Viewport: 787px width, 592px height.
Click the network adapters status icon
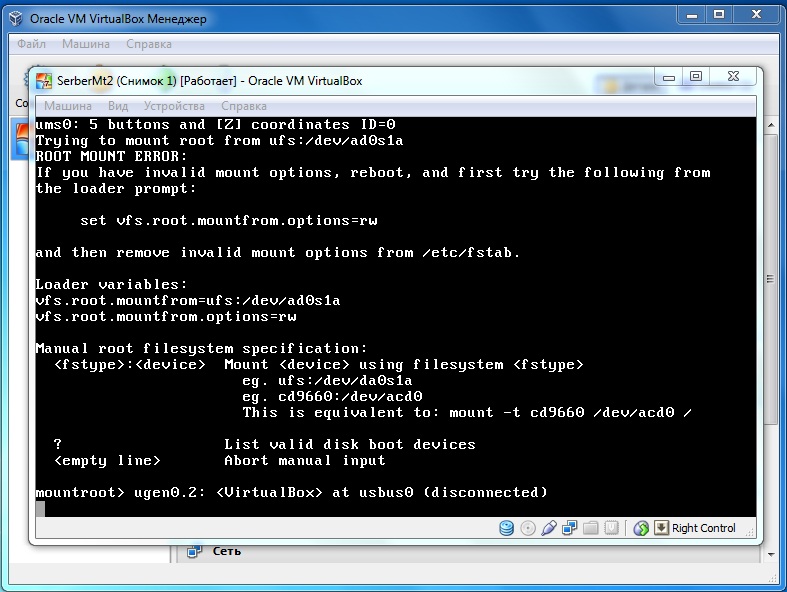[569, 528]
